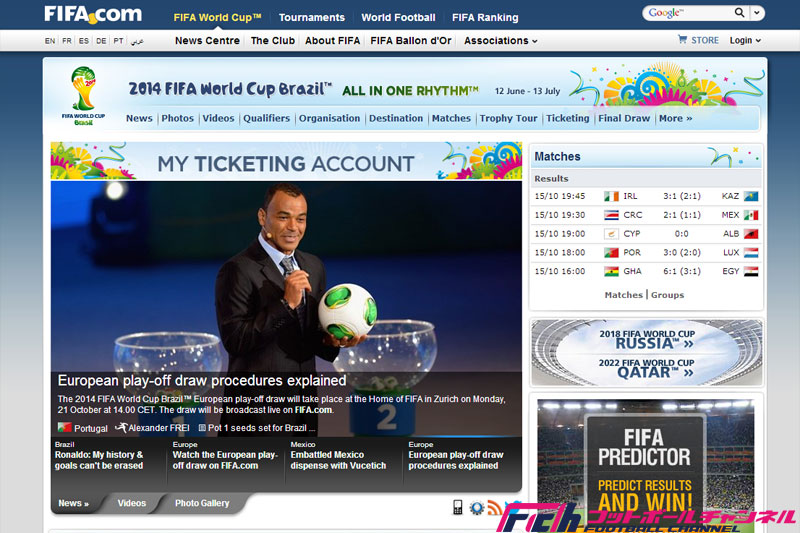The height and width of the screenshot is (533, 800).
Task: Click the mobile phone icon below the news panel
Action: [x=458, y=507]
